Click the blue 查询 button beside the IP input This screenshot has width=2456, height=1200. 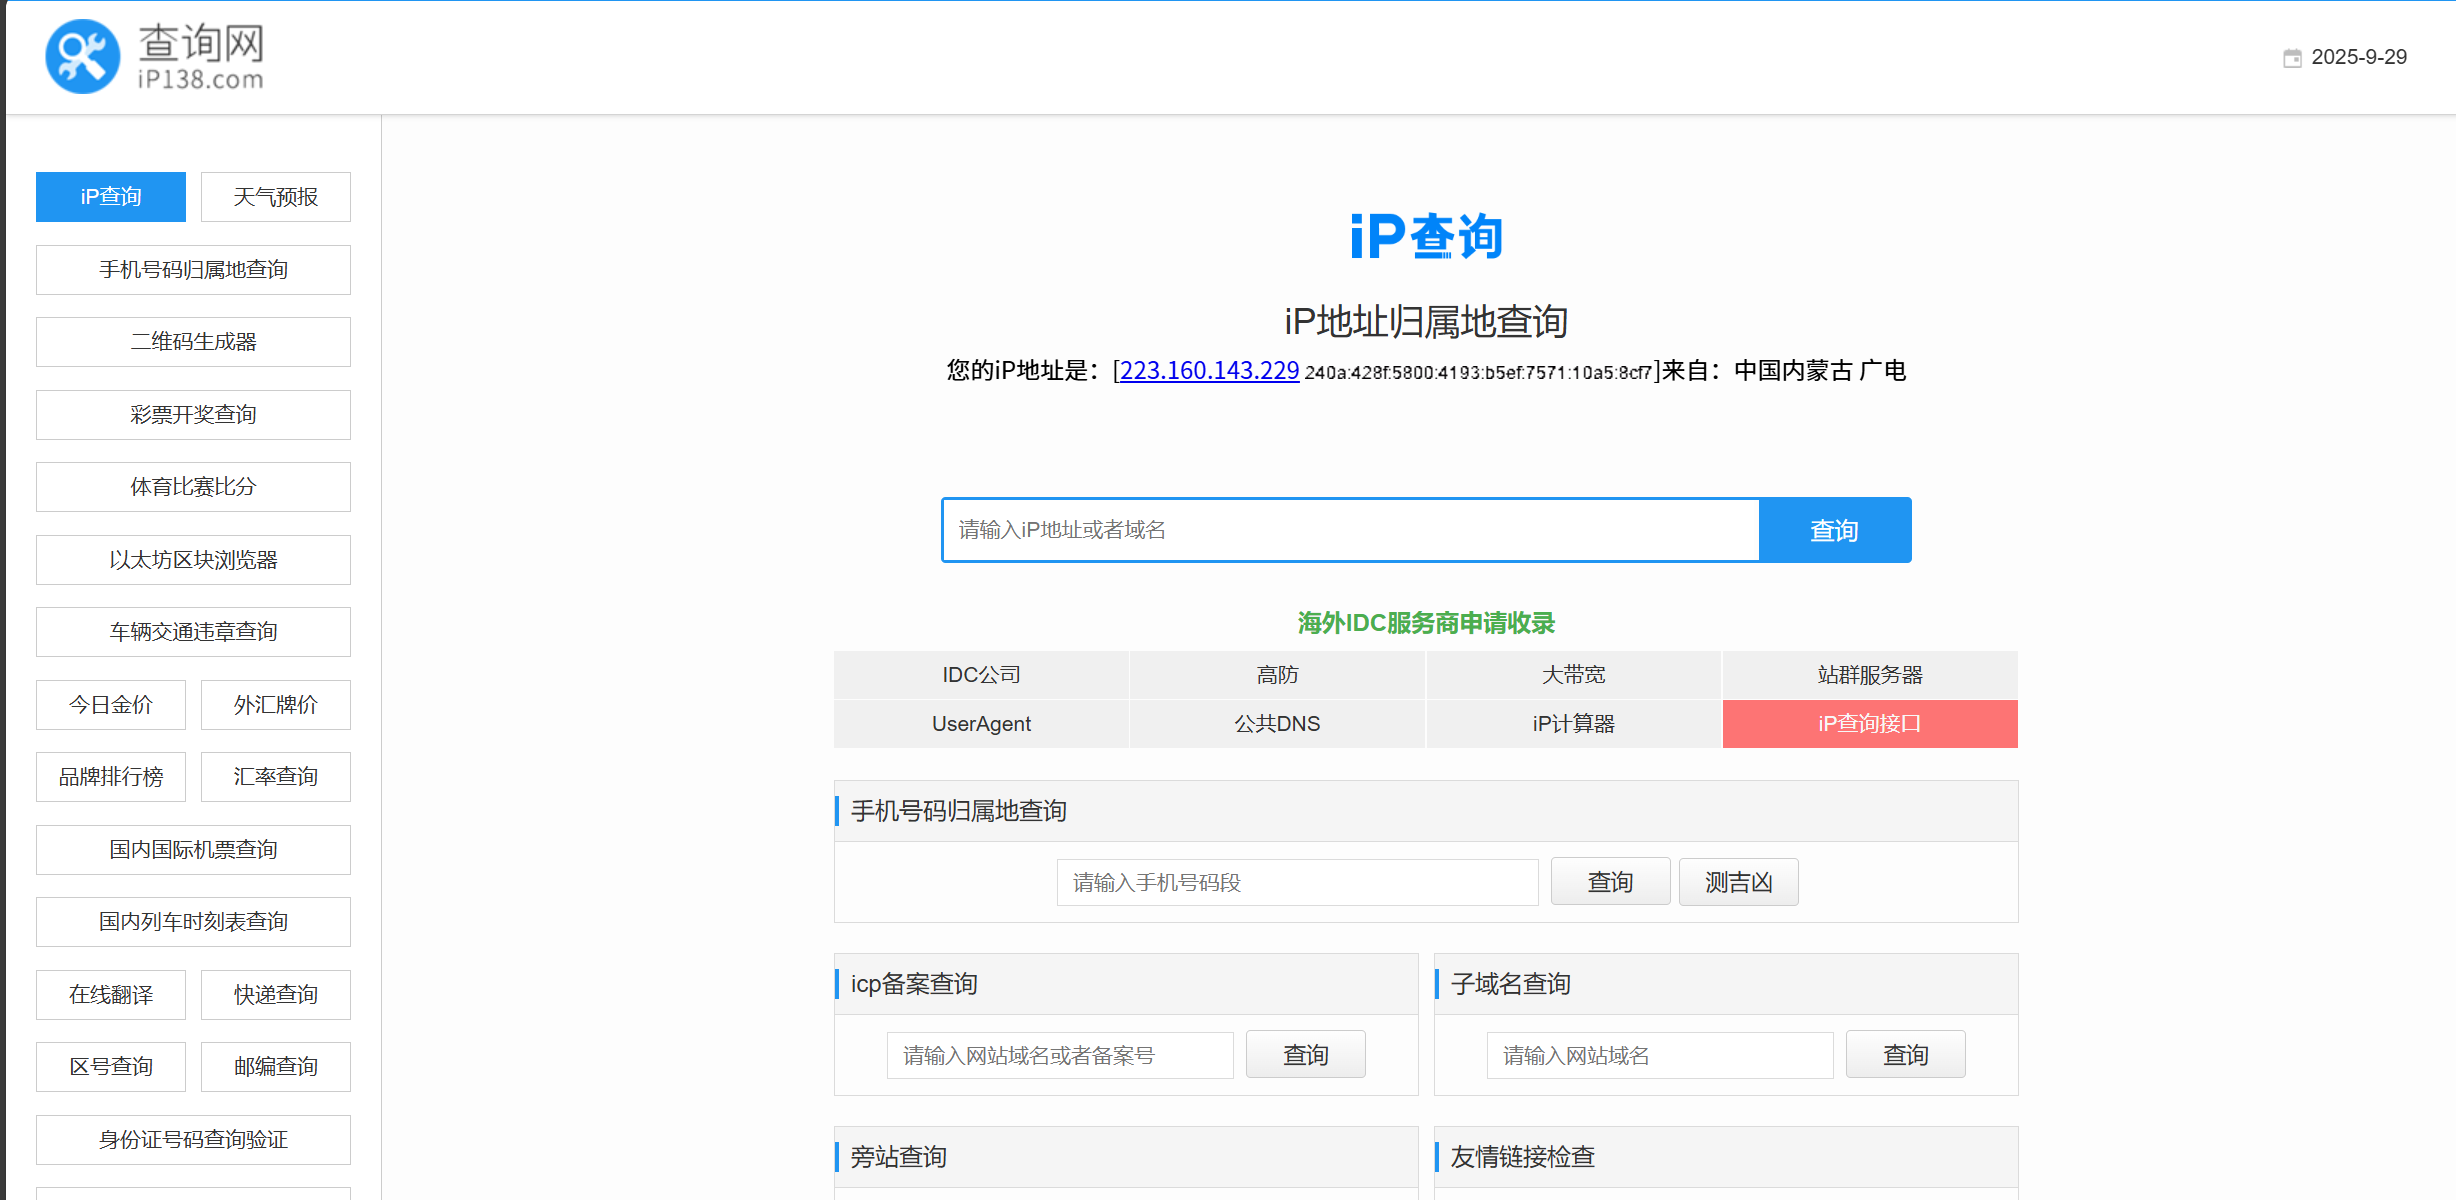[1834, 530]
